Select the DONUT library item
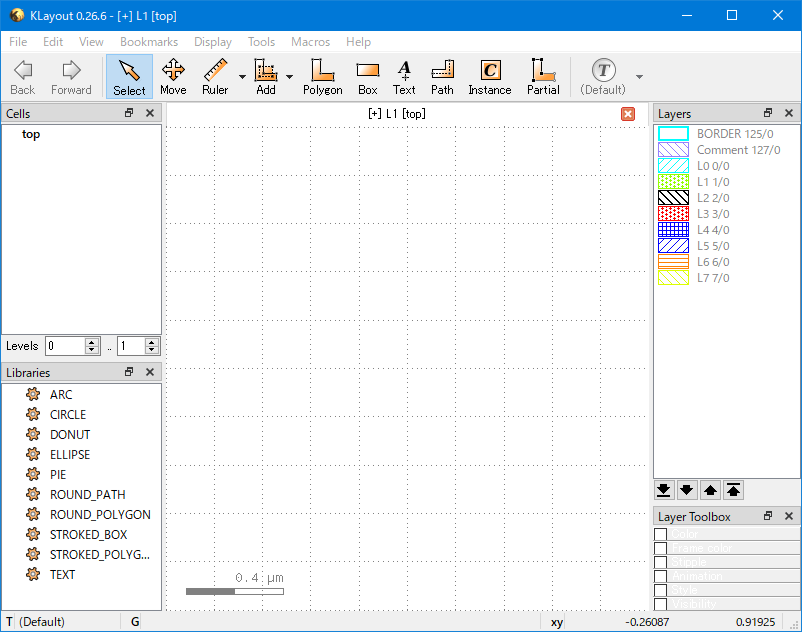Viewport: 802px width, 632px height. (70, 435)
